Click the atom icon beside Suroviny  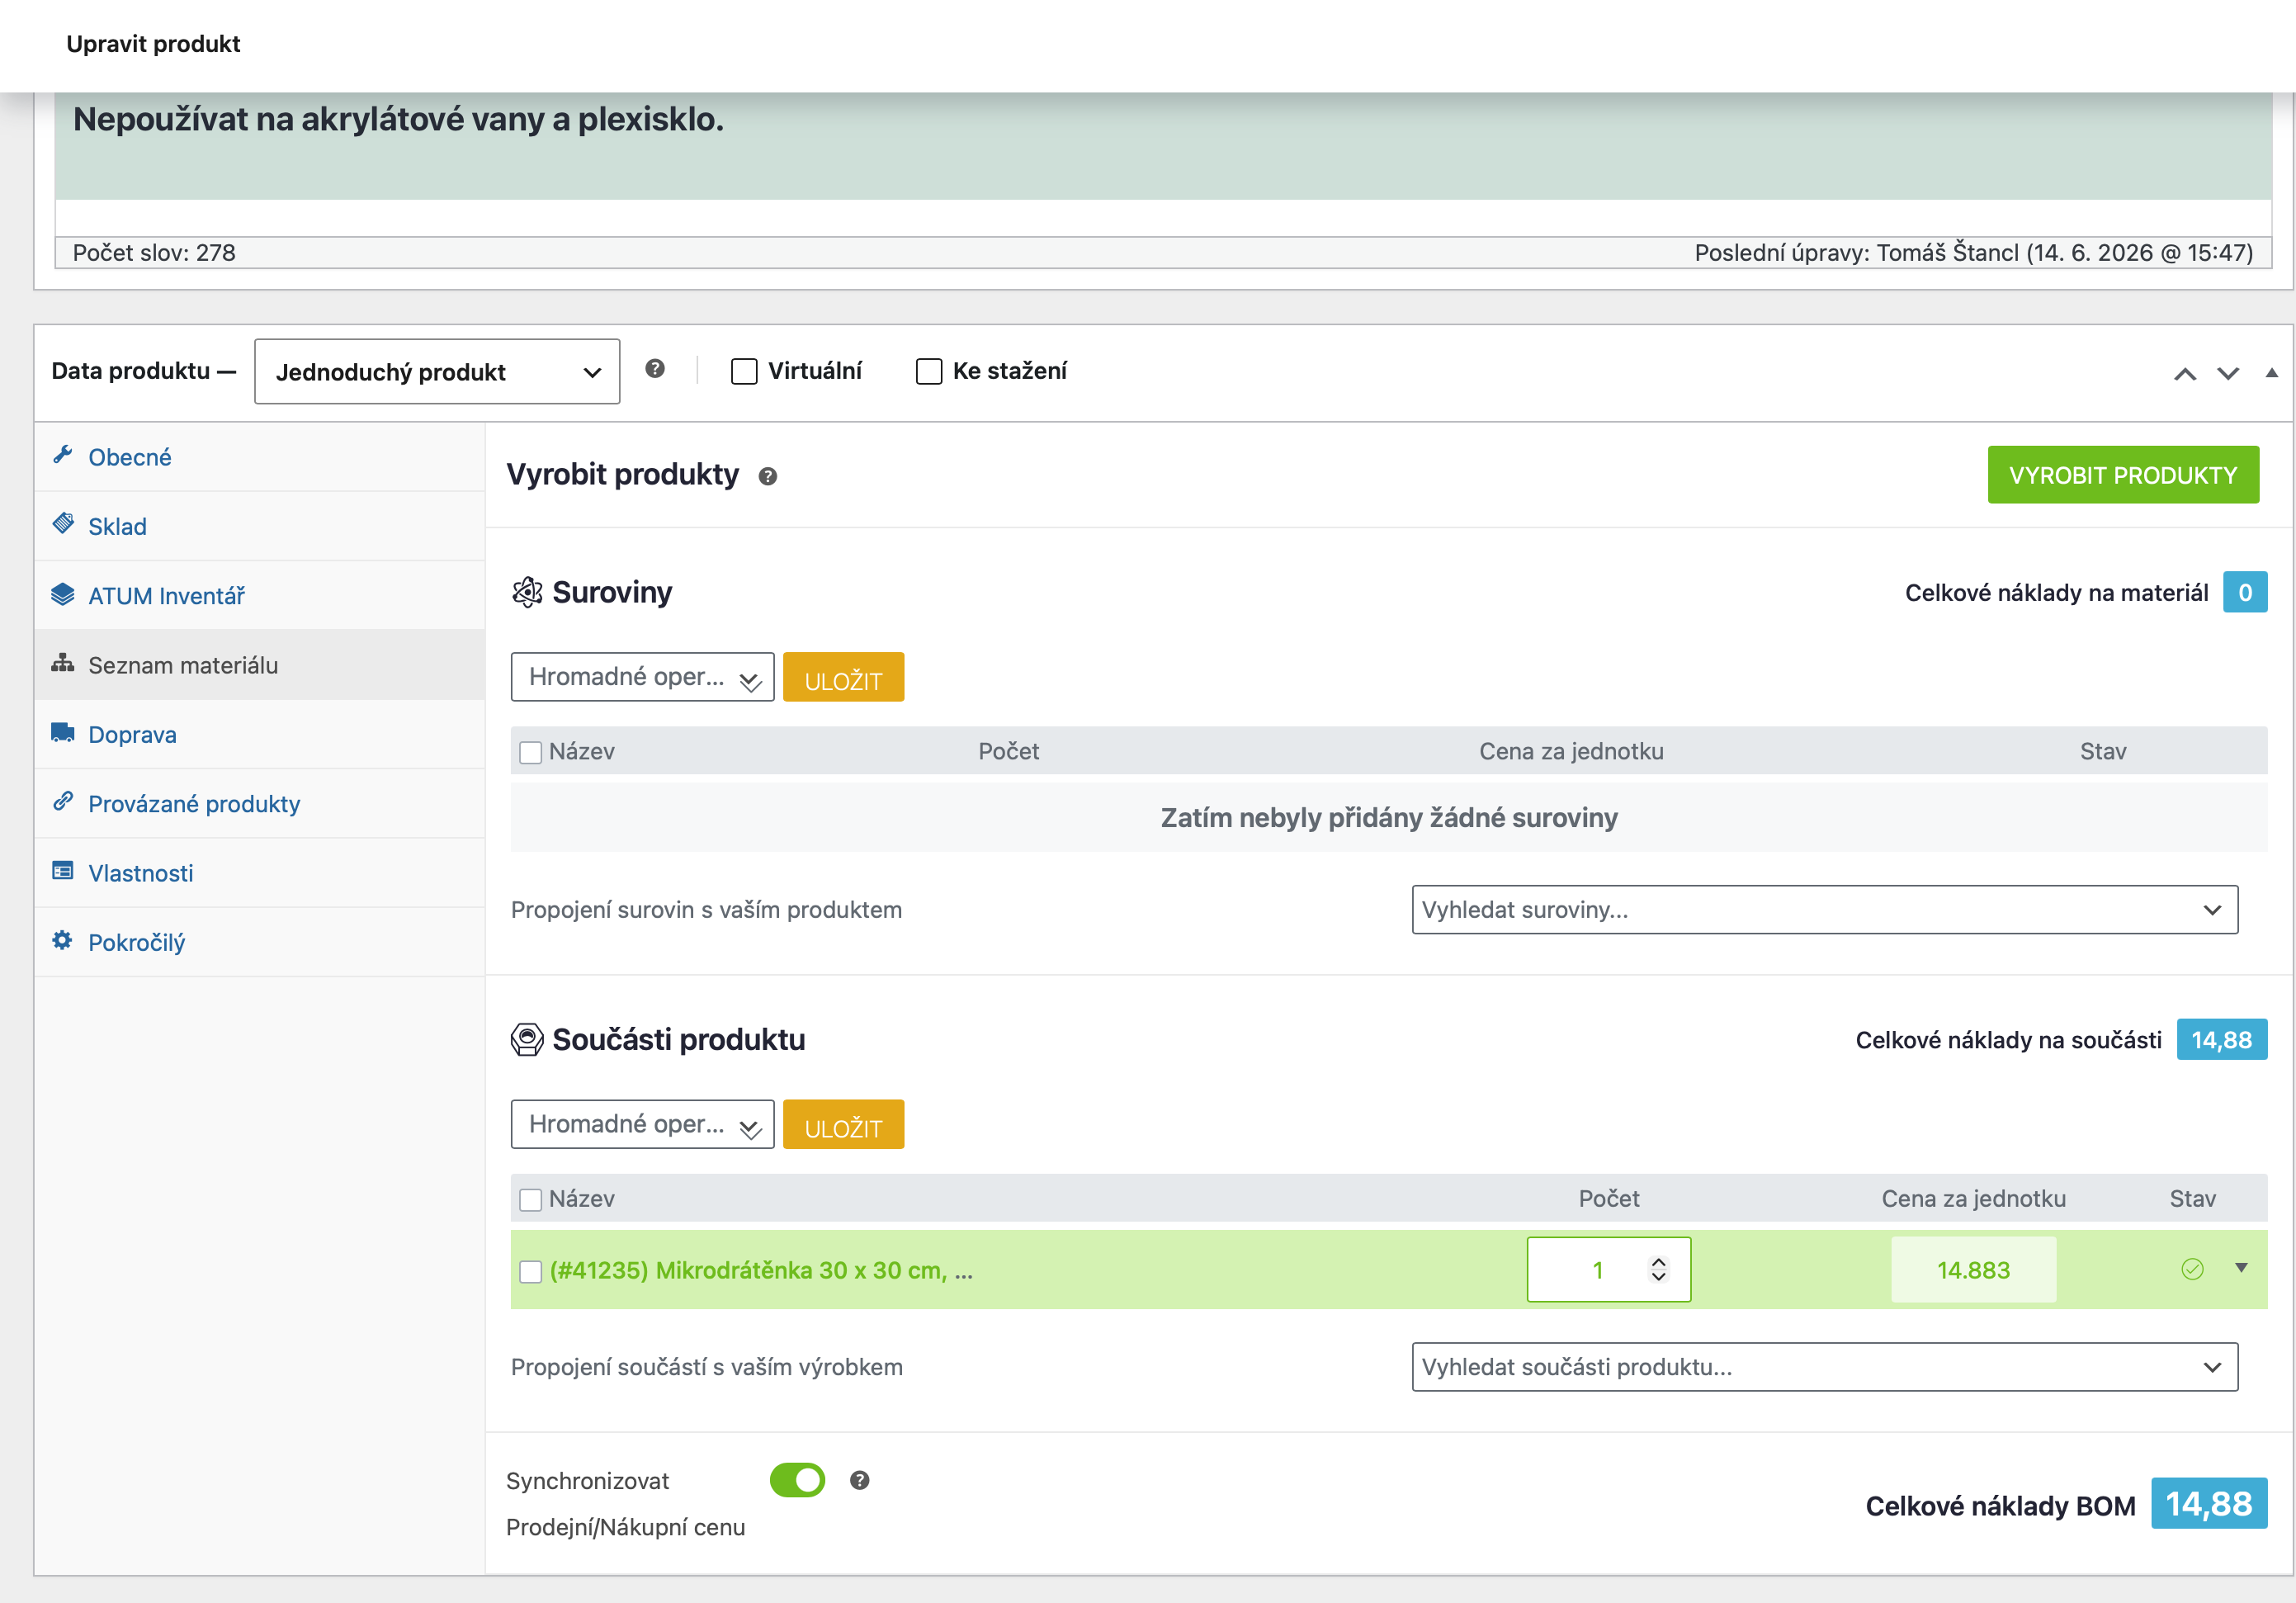pyautogui.click(x=527, y=592)
